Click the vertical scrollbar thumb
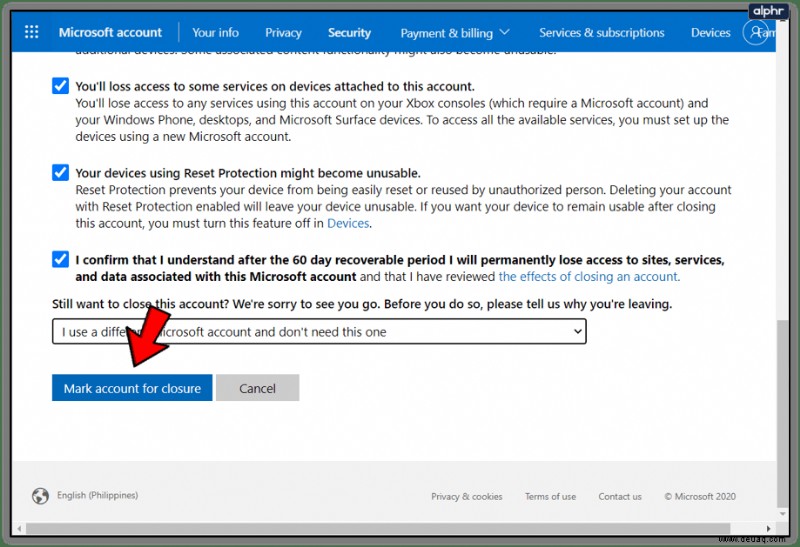The width and height of the screenshot is (800, 547). 782,413
